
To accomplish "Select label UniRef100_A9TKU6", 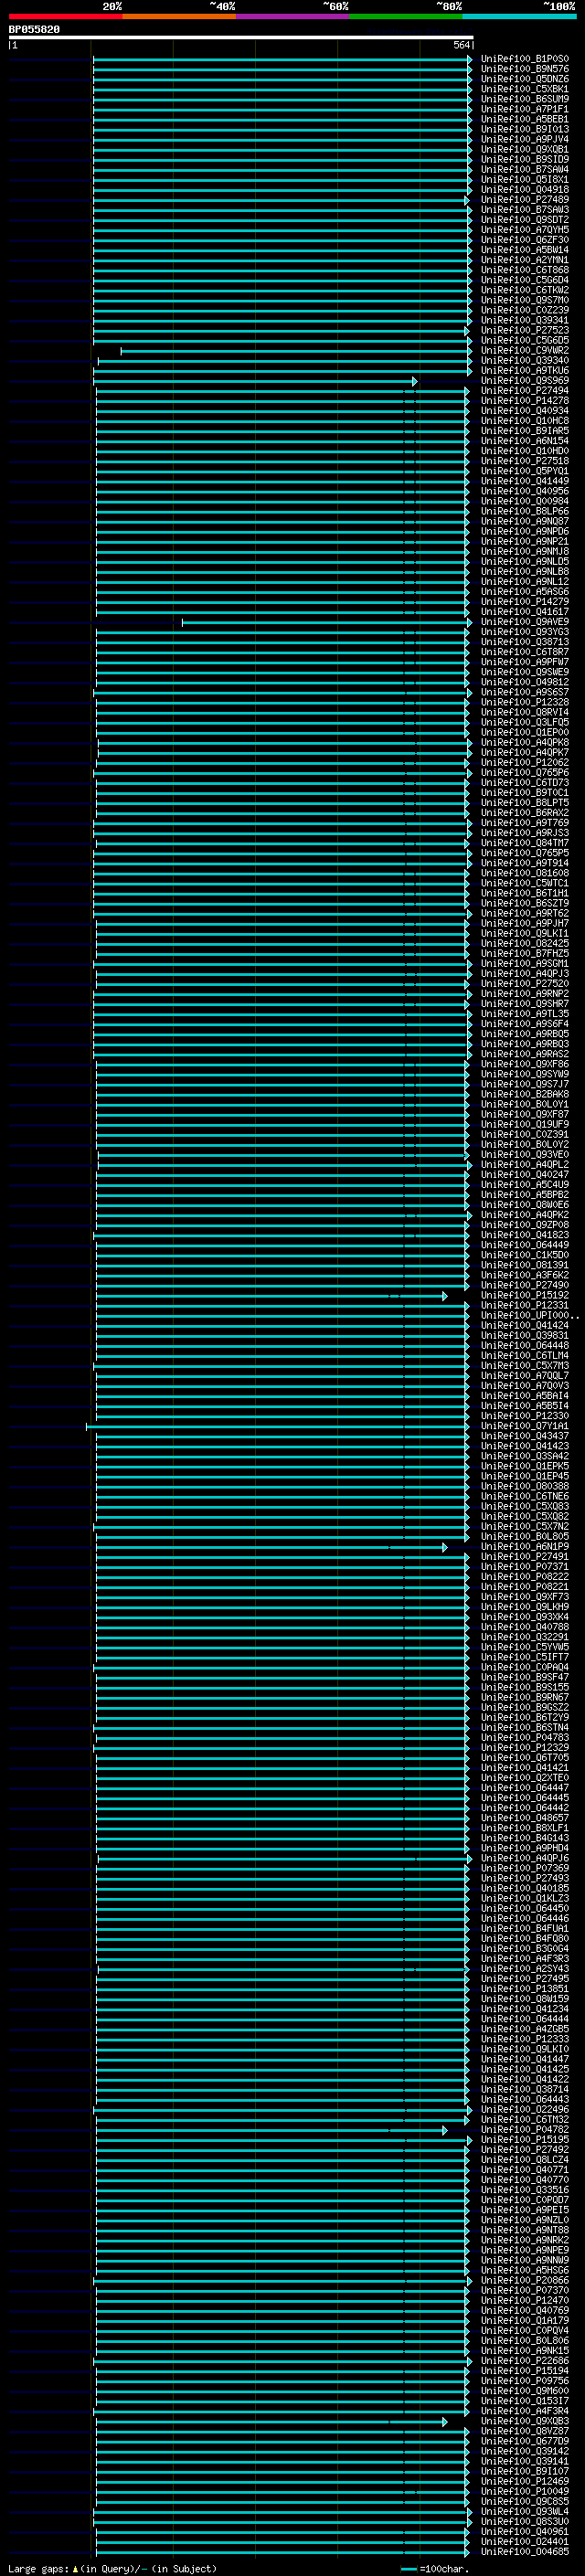I will [x=524, y=370].
